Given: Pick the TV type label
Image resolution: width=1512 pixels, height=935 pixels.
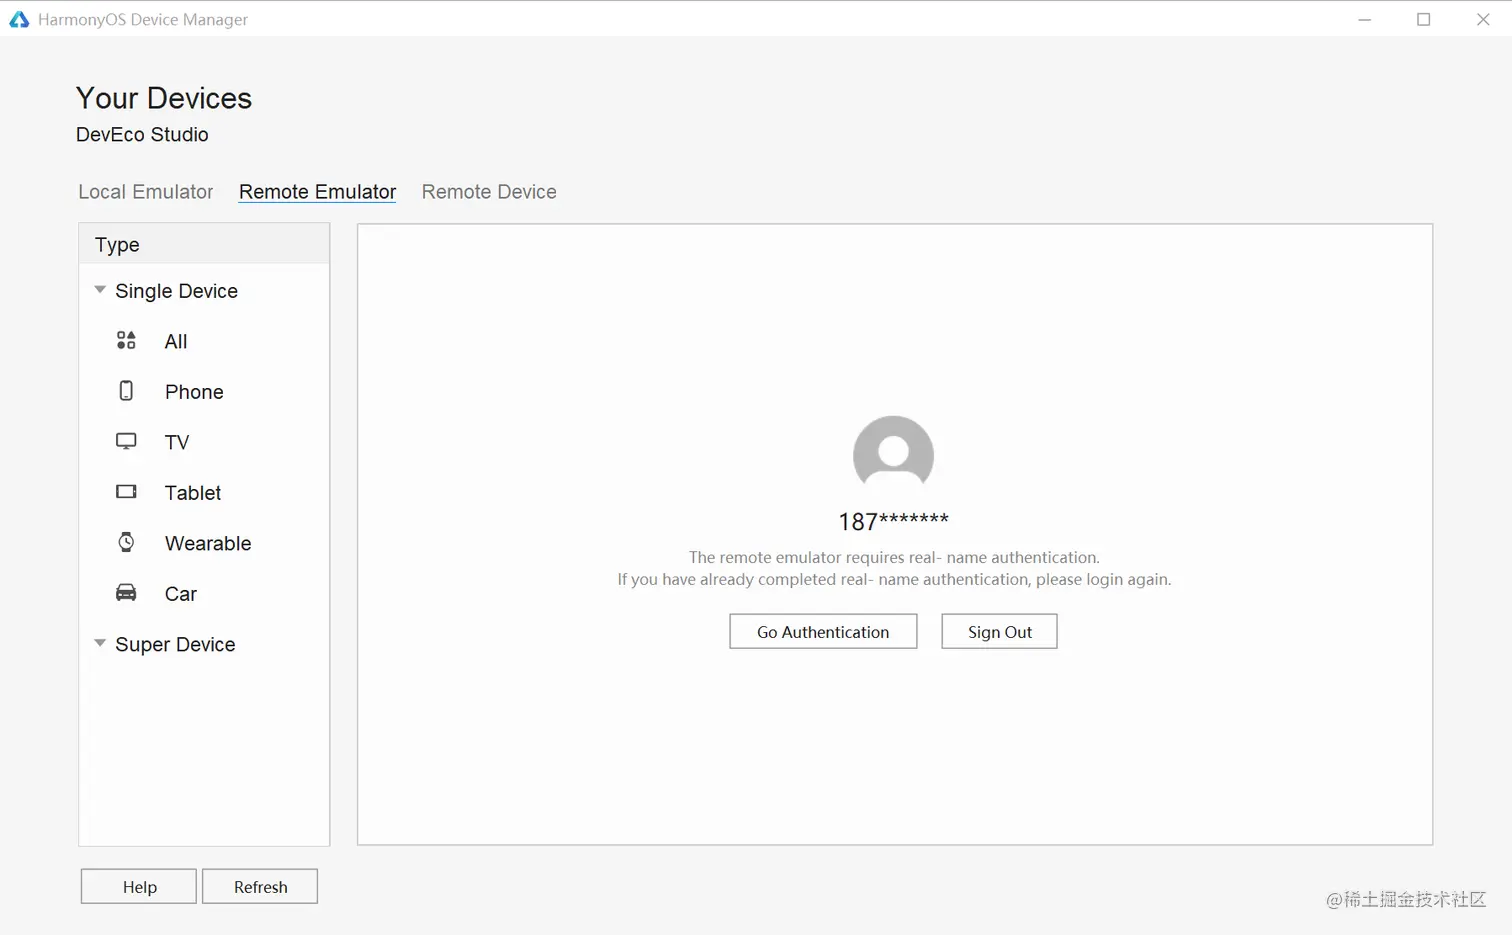Looking at the screenshot, I should tap(177, 442).
